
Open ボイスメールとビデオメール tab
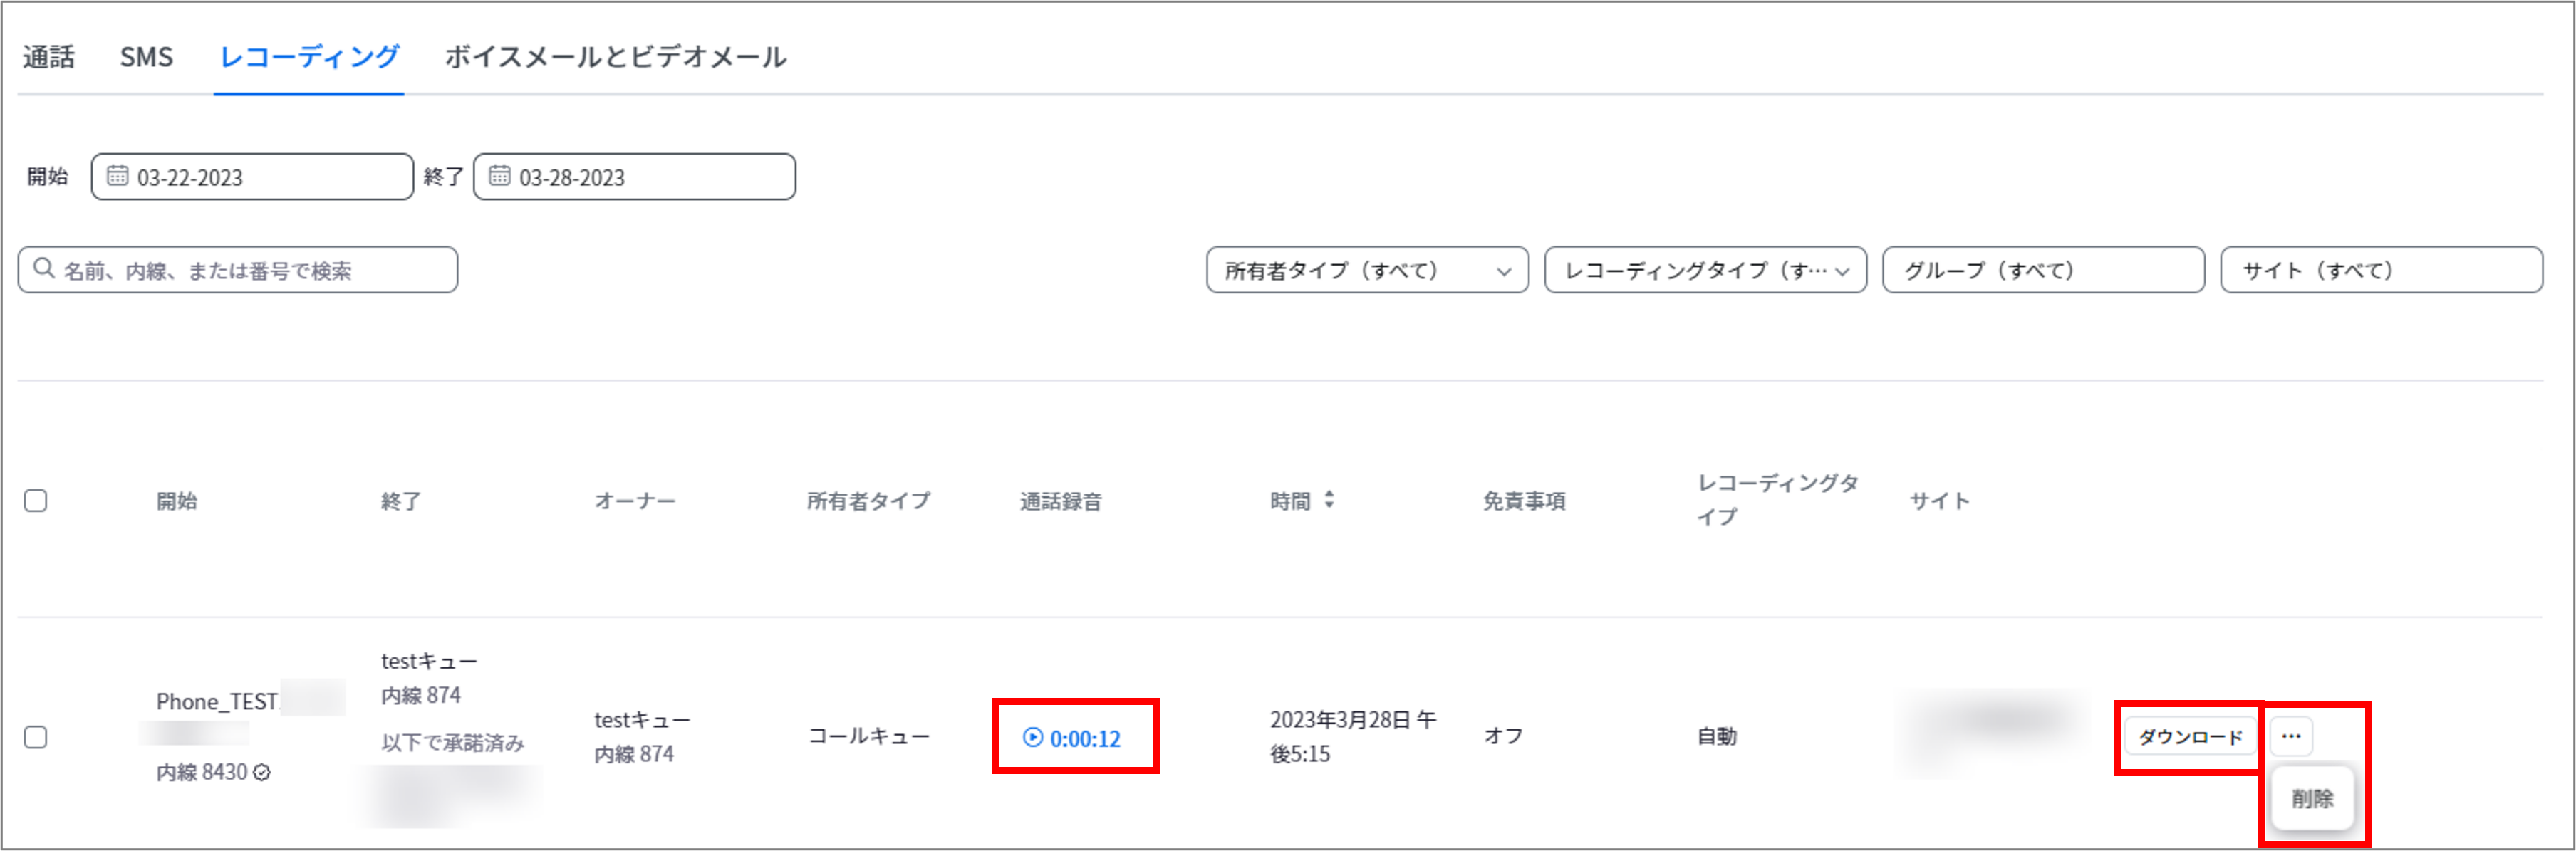(x=615, y=57)
